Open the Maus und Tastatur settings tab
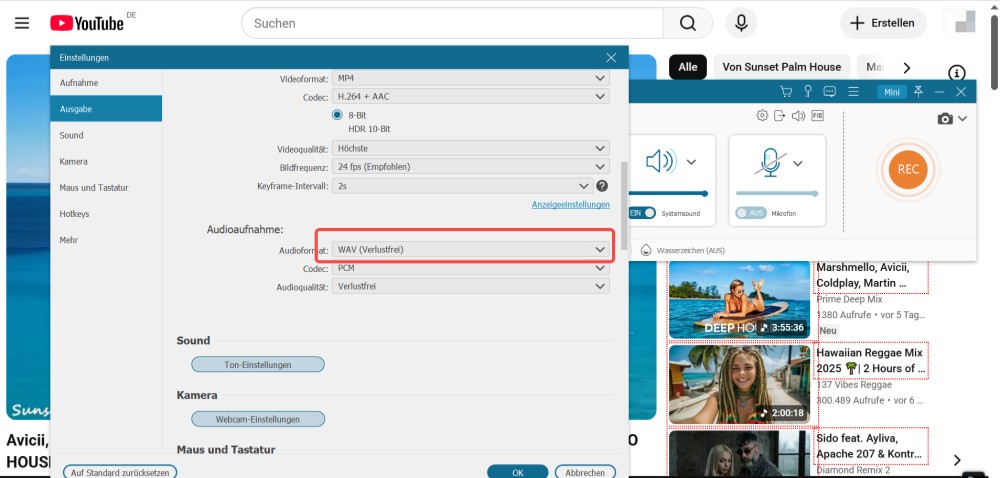Viewport: 1000px width, 478px height. tap(106, 187)
